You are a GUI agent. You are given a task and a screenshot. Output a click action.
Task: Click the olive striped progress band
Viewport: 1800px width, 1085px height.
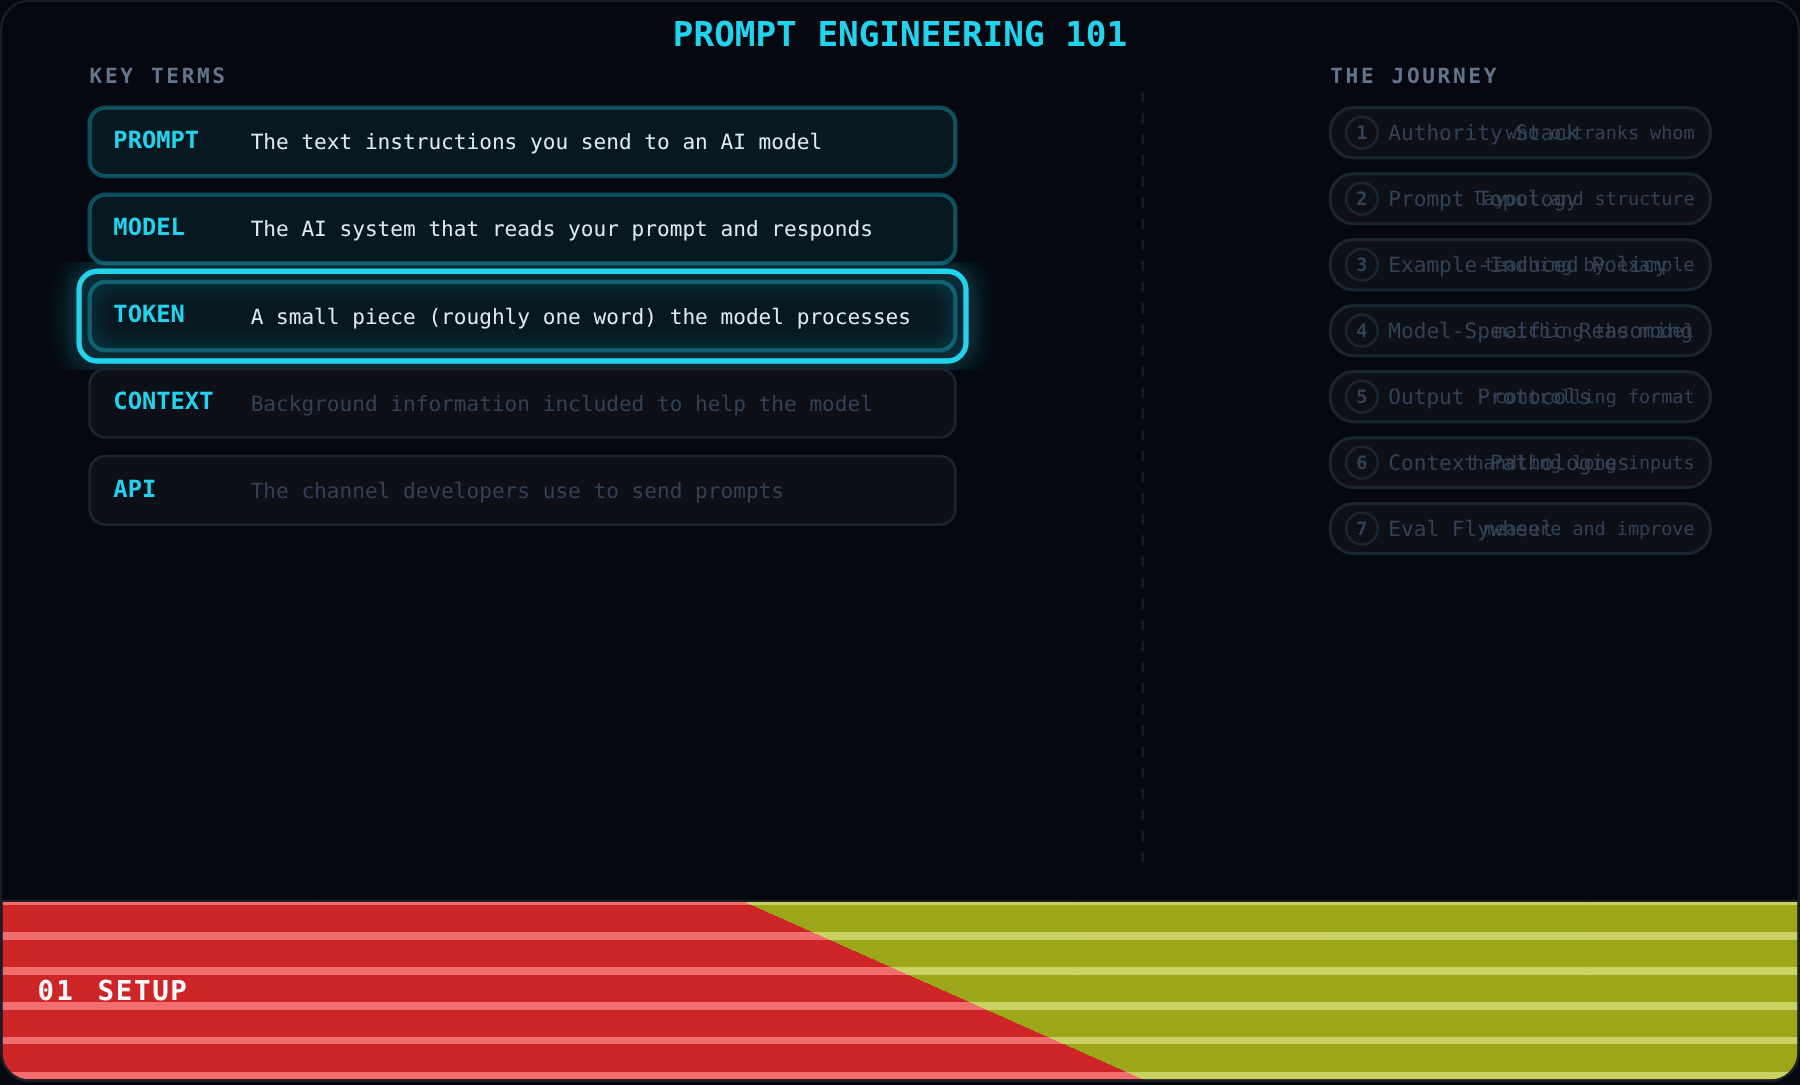coord(1400,991)
